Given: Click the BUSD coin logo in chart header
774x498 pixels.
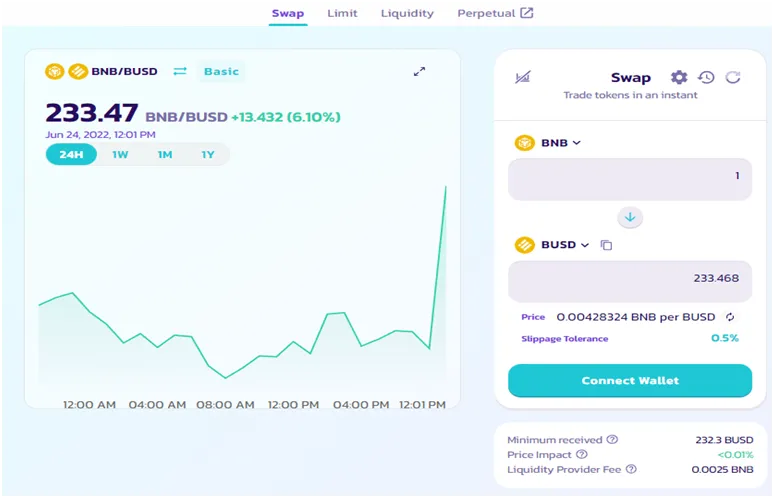Looking at the screenshot, I should click(x=77, y=72).
